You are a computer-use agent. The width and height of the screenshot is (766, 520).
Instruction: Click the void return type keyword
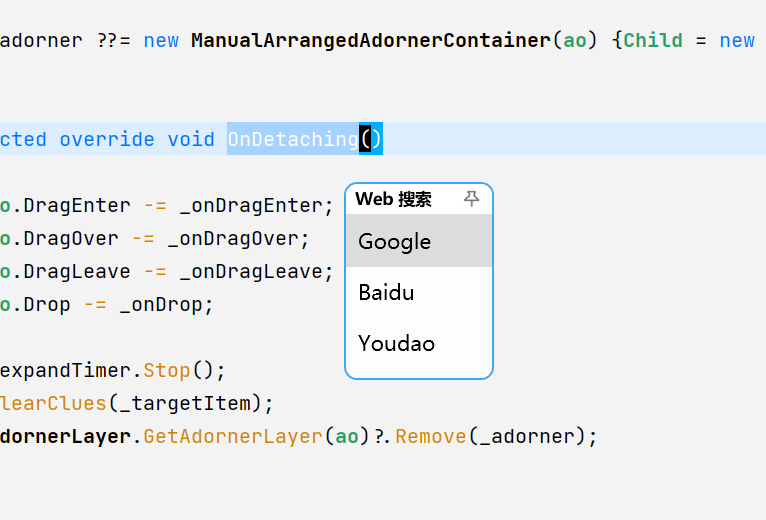click(191, 139)
